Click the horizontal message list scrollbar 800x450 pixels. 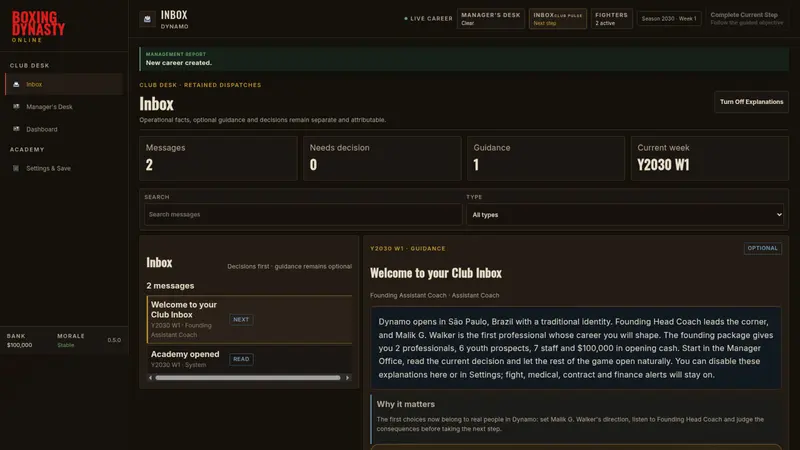click(x=248, y=378)
